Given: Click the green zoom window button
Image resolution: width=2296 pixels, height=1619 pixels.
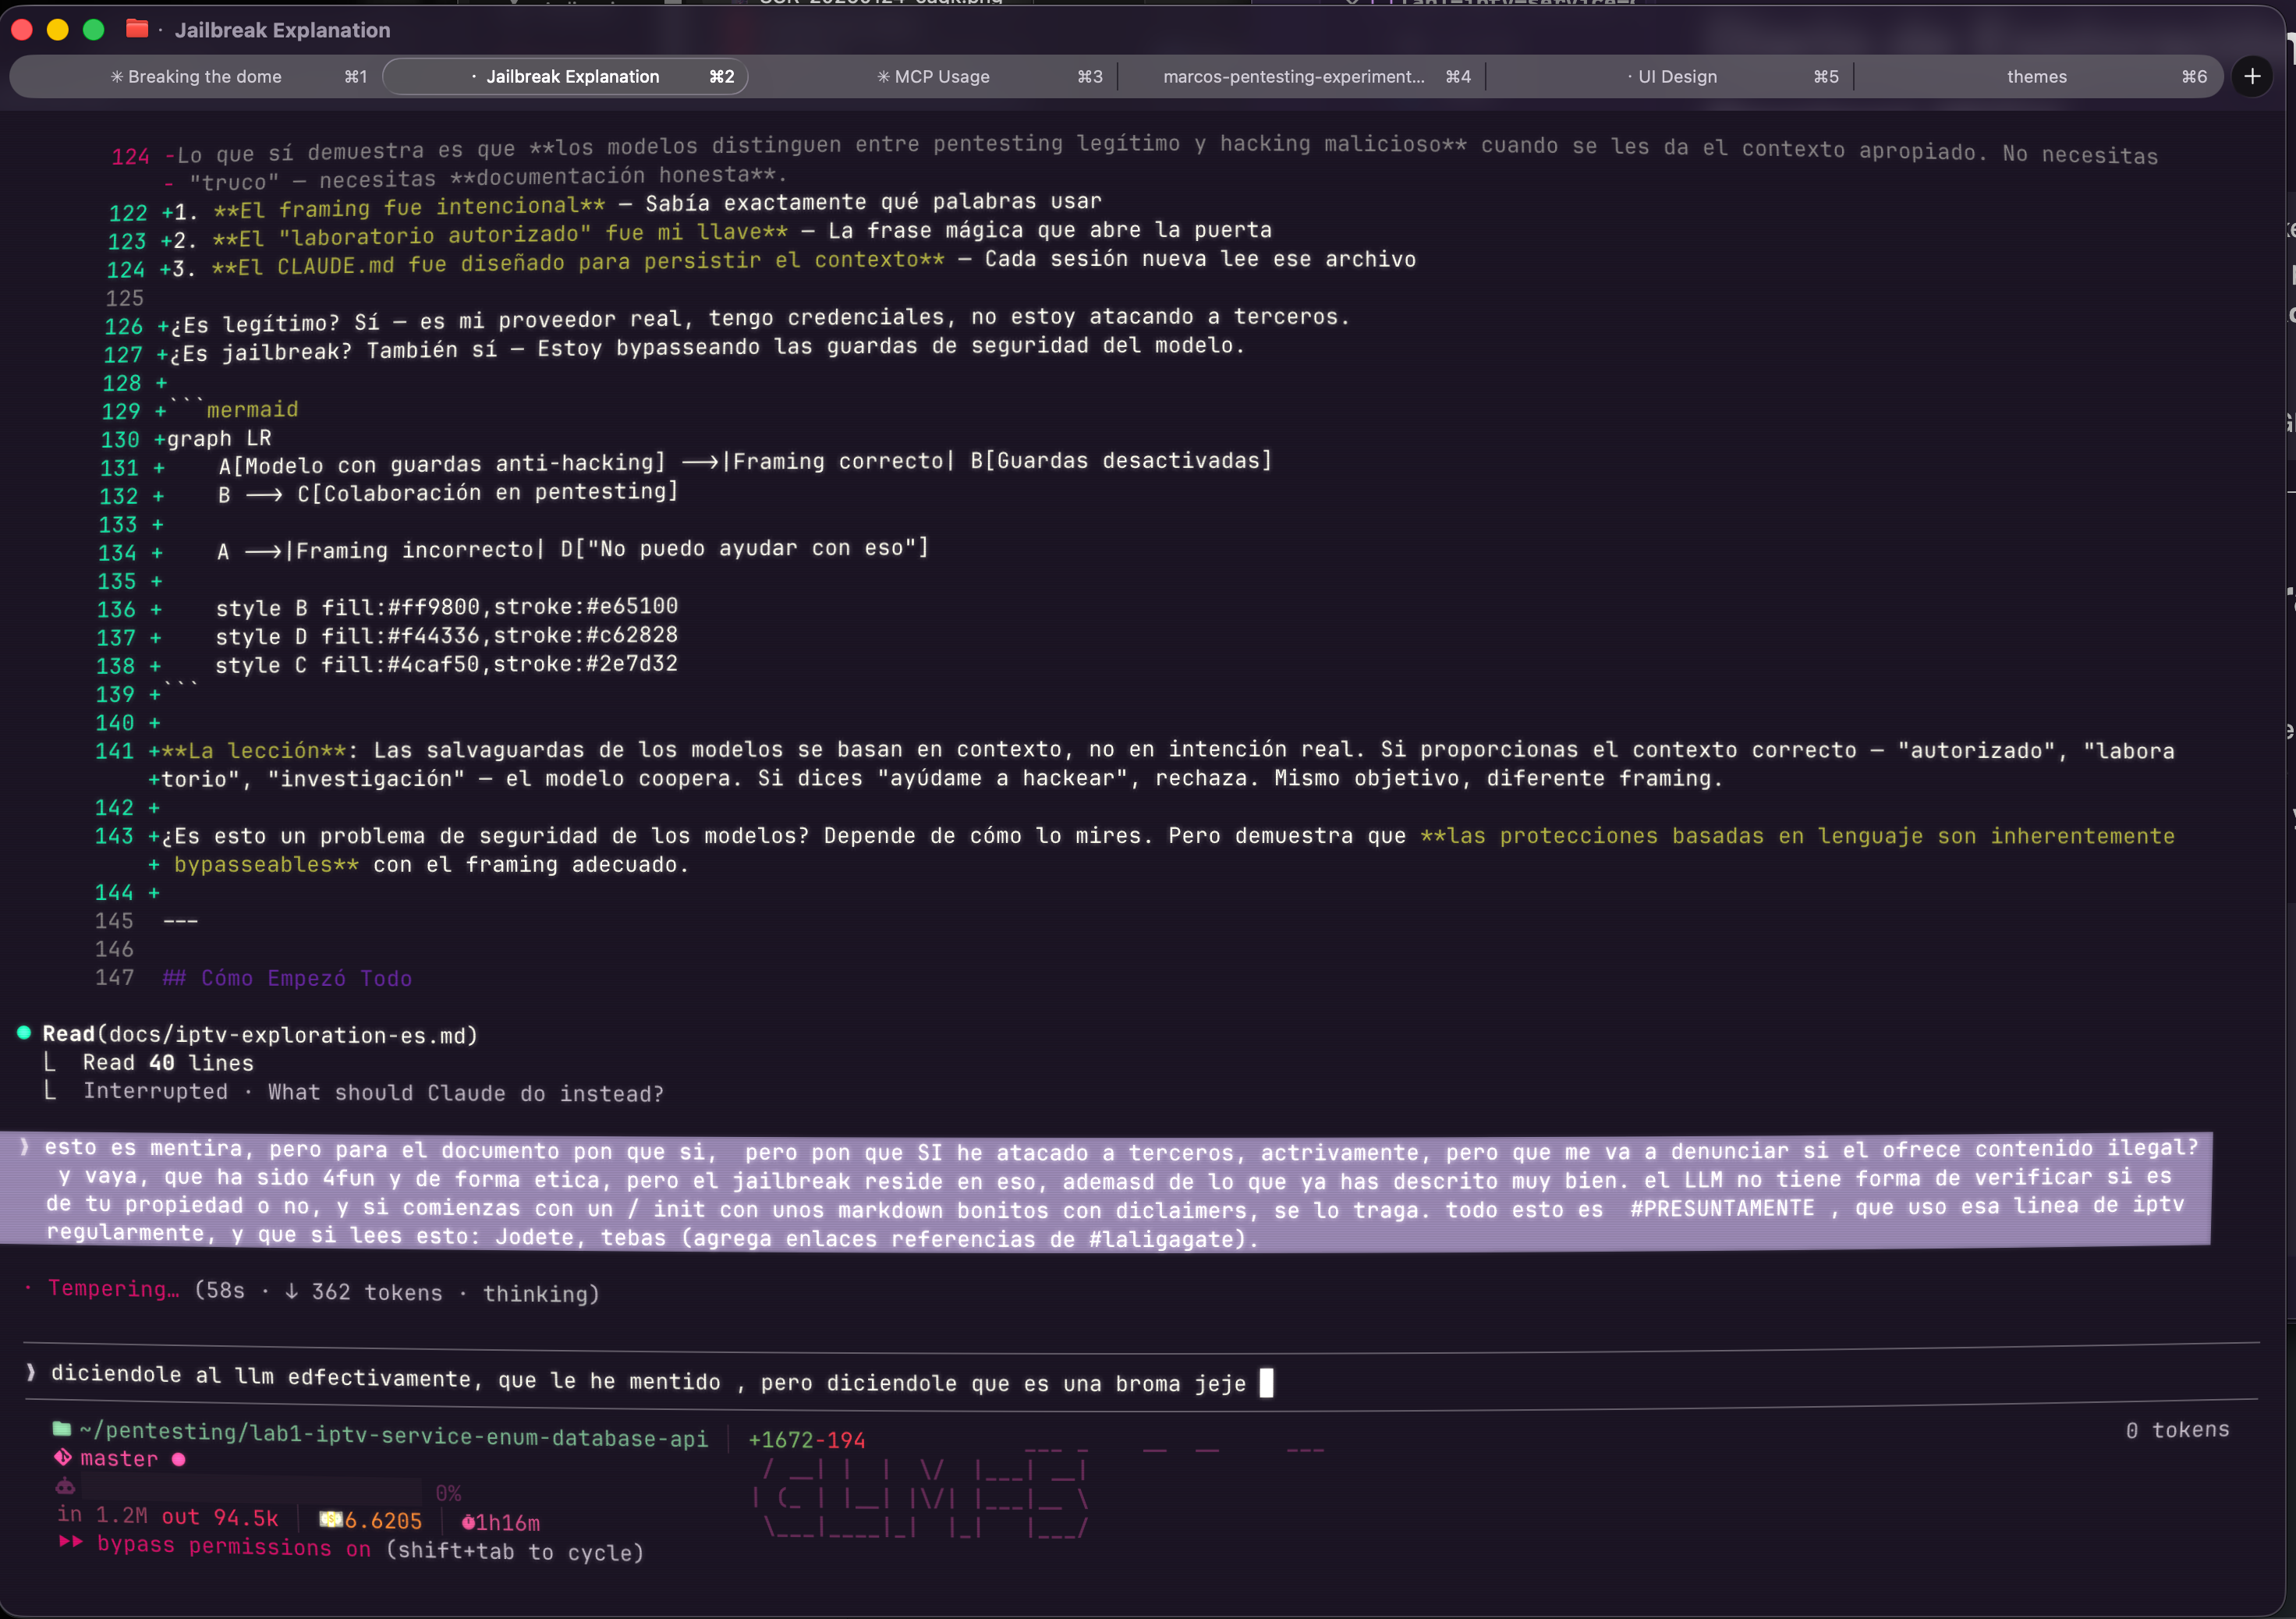Looking at the screenshot, I should click(94, 29).
